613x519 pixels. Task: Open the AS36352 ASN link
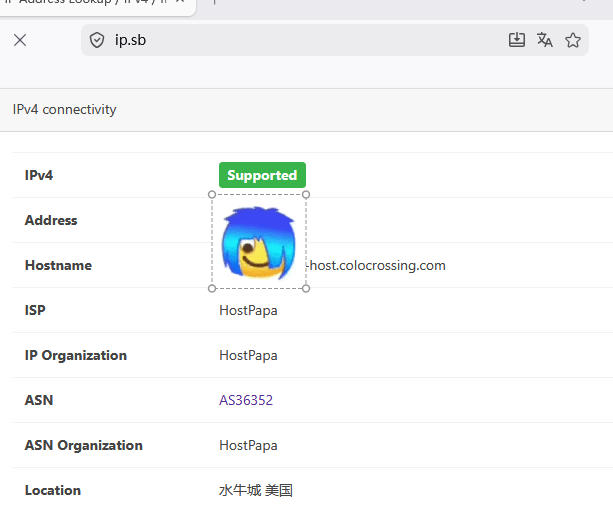246,400
